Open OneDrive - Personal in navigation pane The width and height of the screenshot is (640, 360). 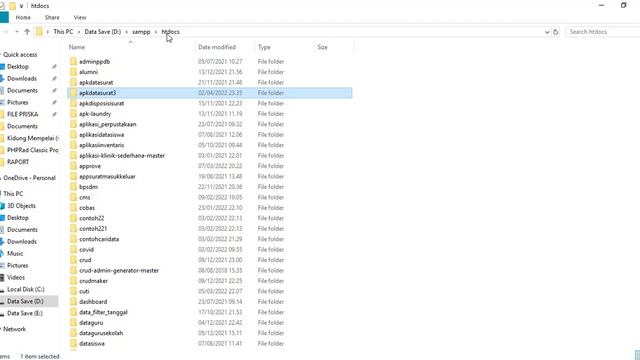[x=29, y=178]
